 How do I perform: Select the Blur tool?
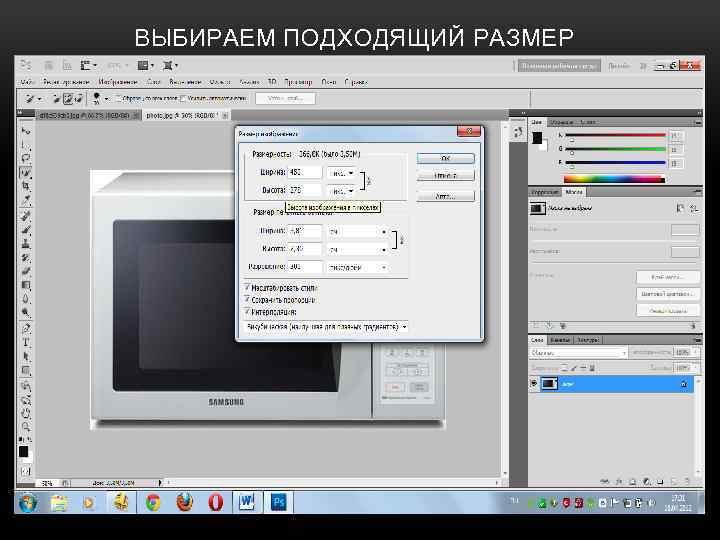tap(26, 299)
